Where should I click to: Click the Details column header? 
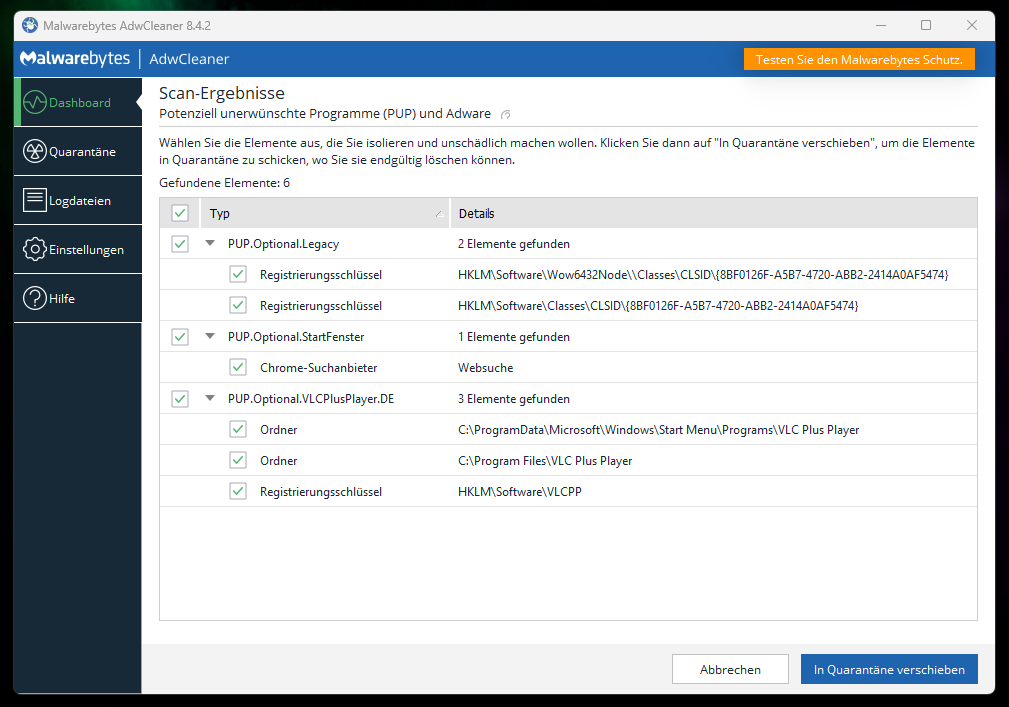tap(714, 213)
